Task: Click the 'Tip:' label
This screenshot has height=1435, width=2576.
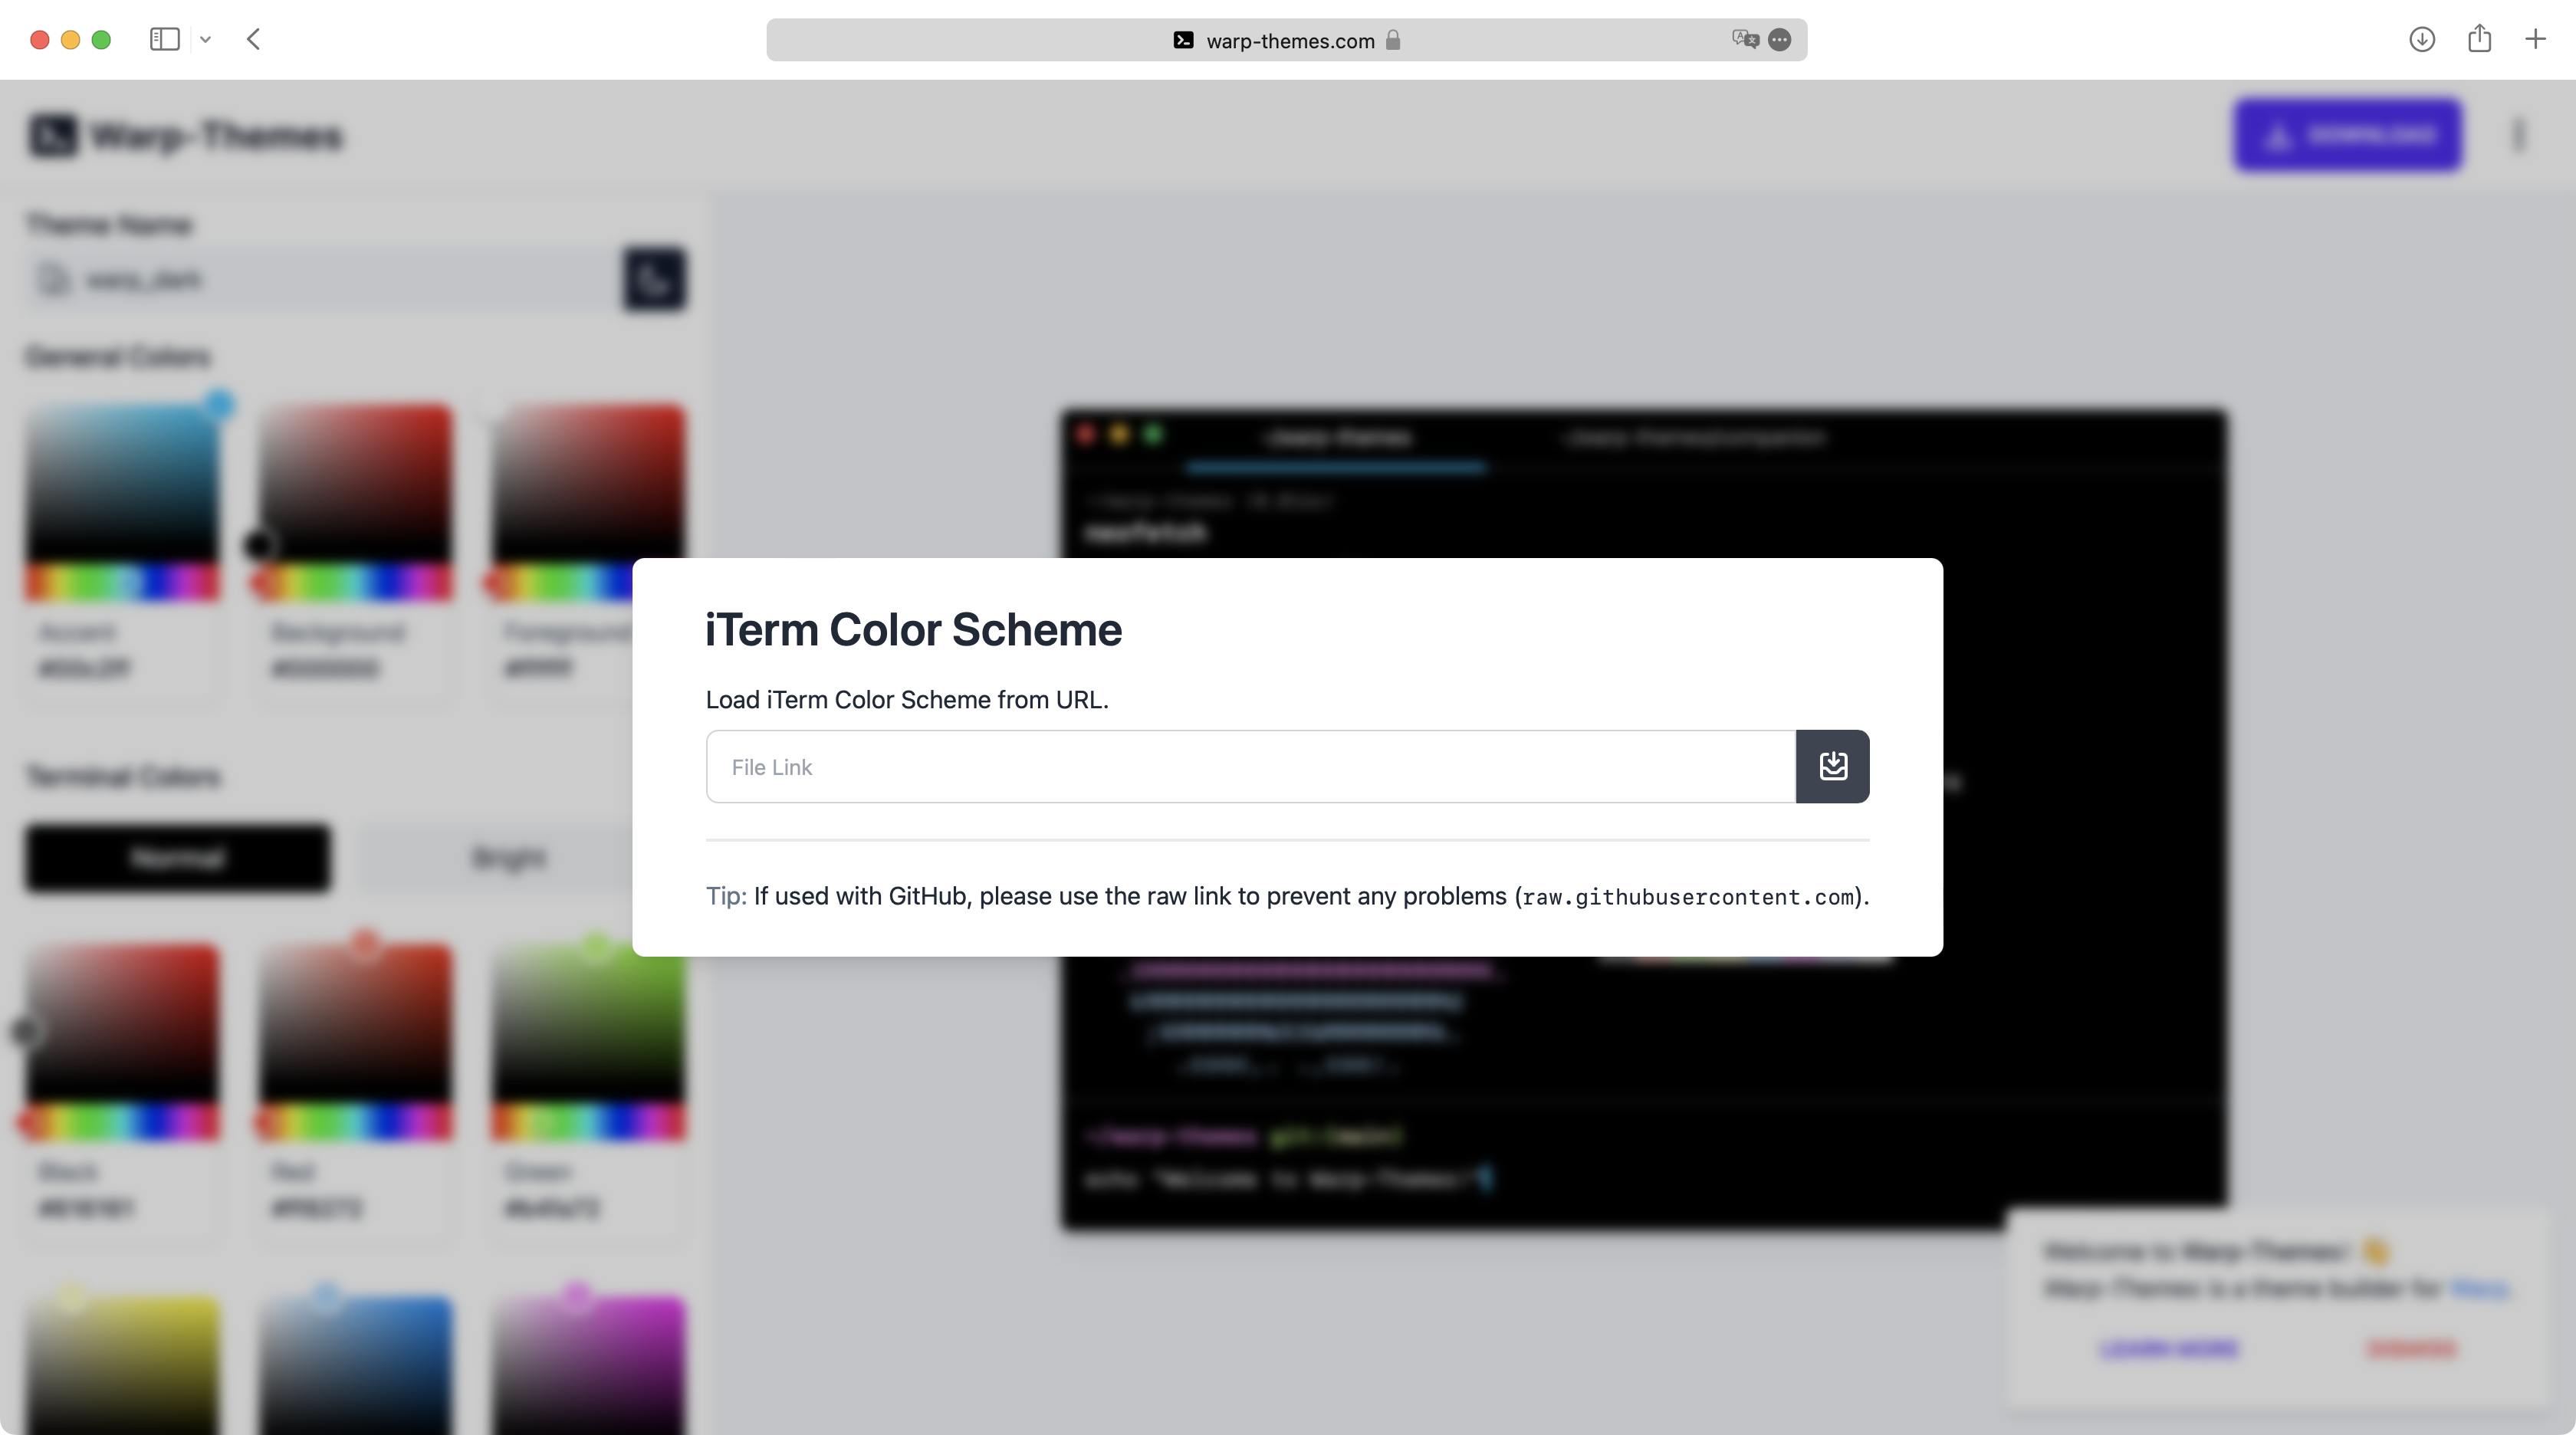Action: 726,896
